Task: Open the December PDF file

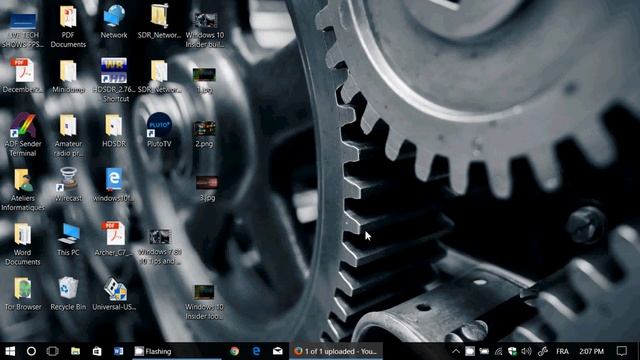Action: (x=23, y=76)
